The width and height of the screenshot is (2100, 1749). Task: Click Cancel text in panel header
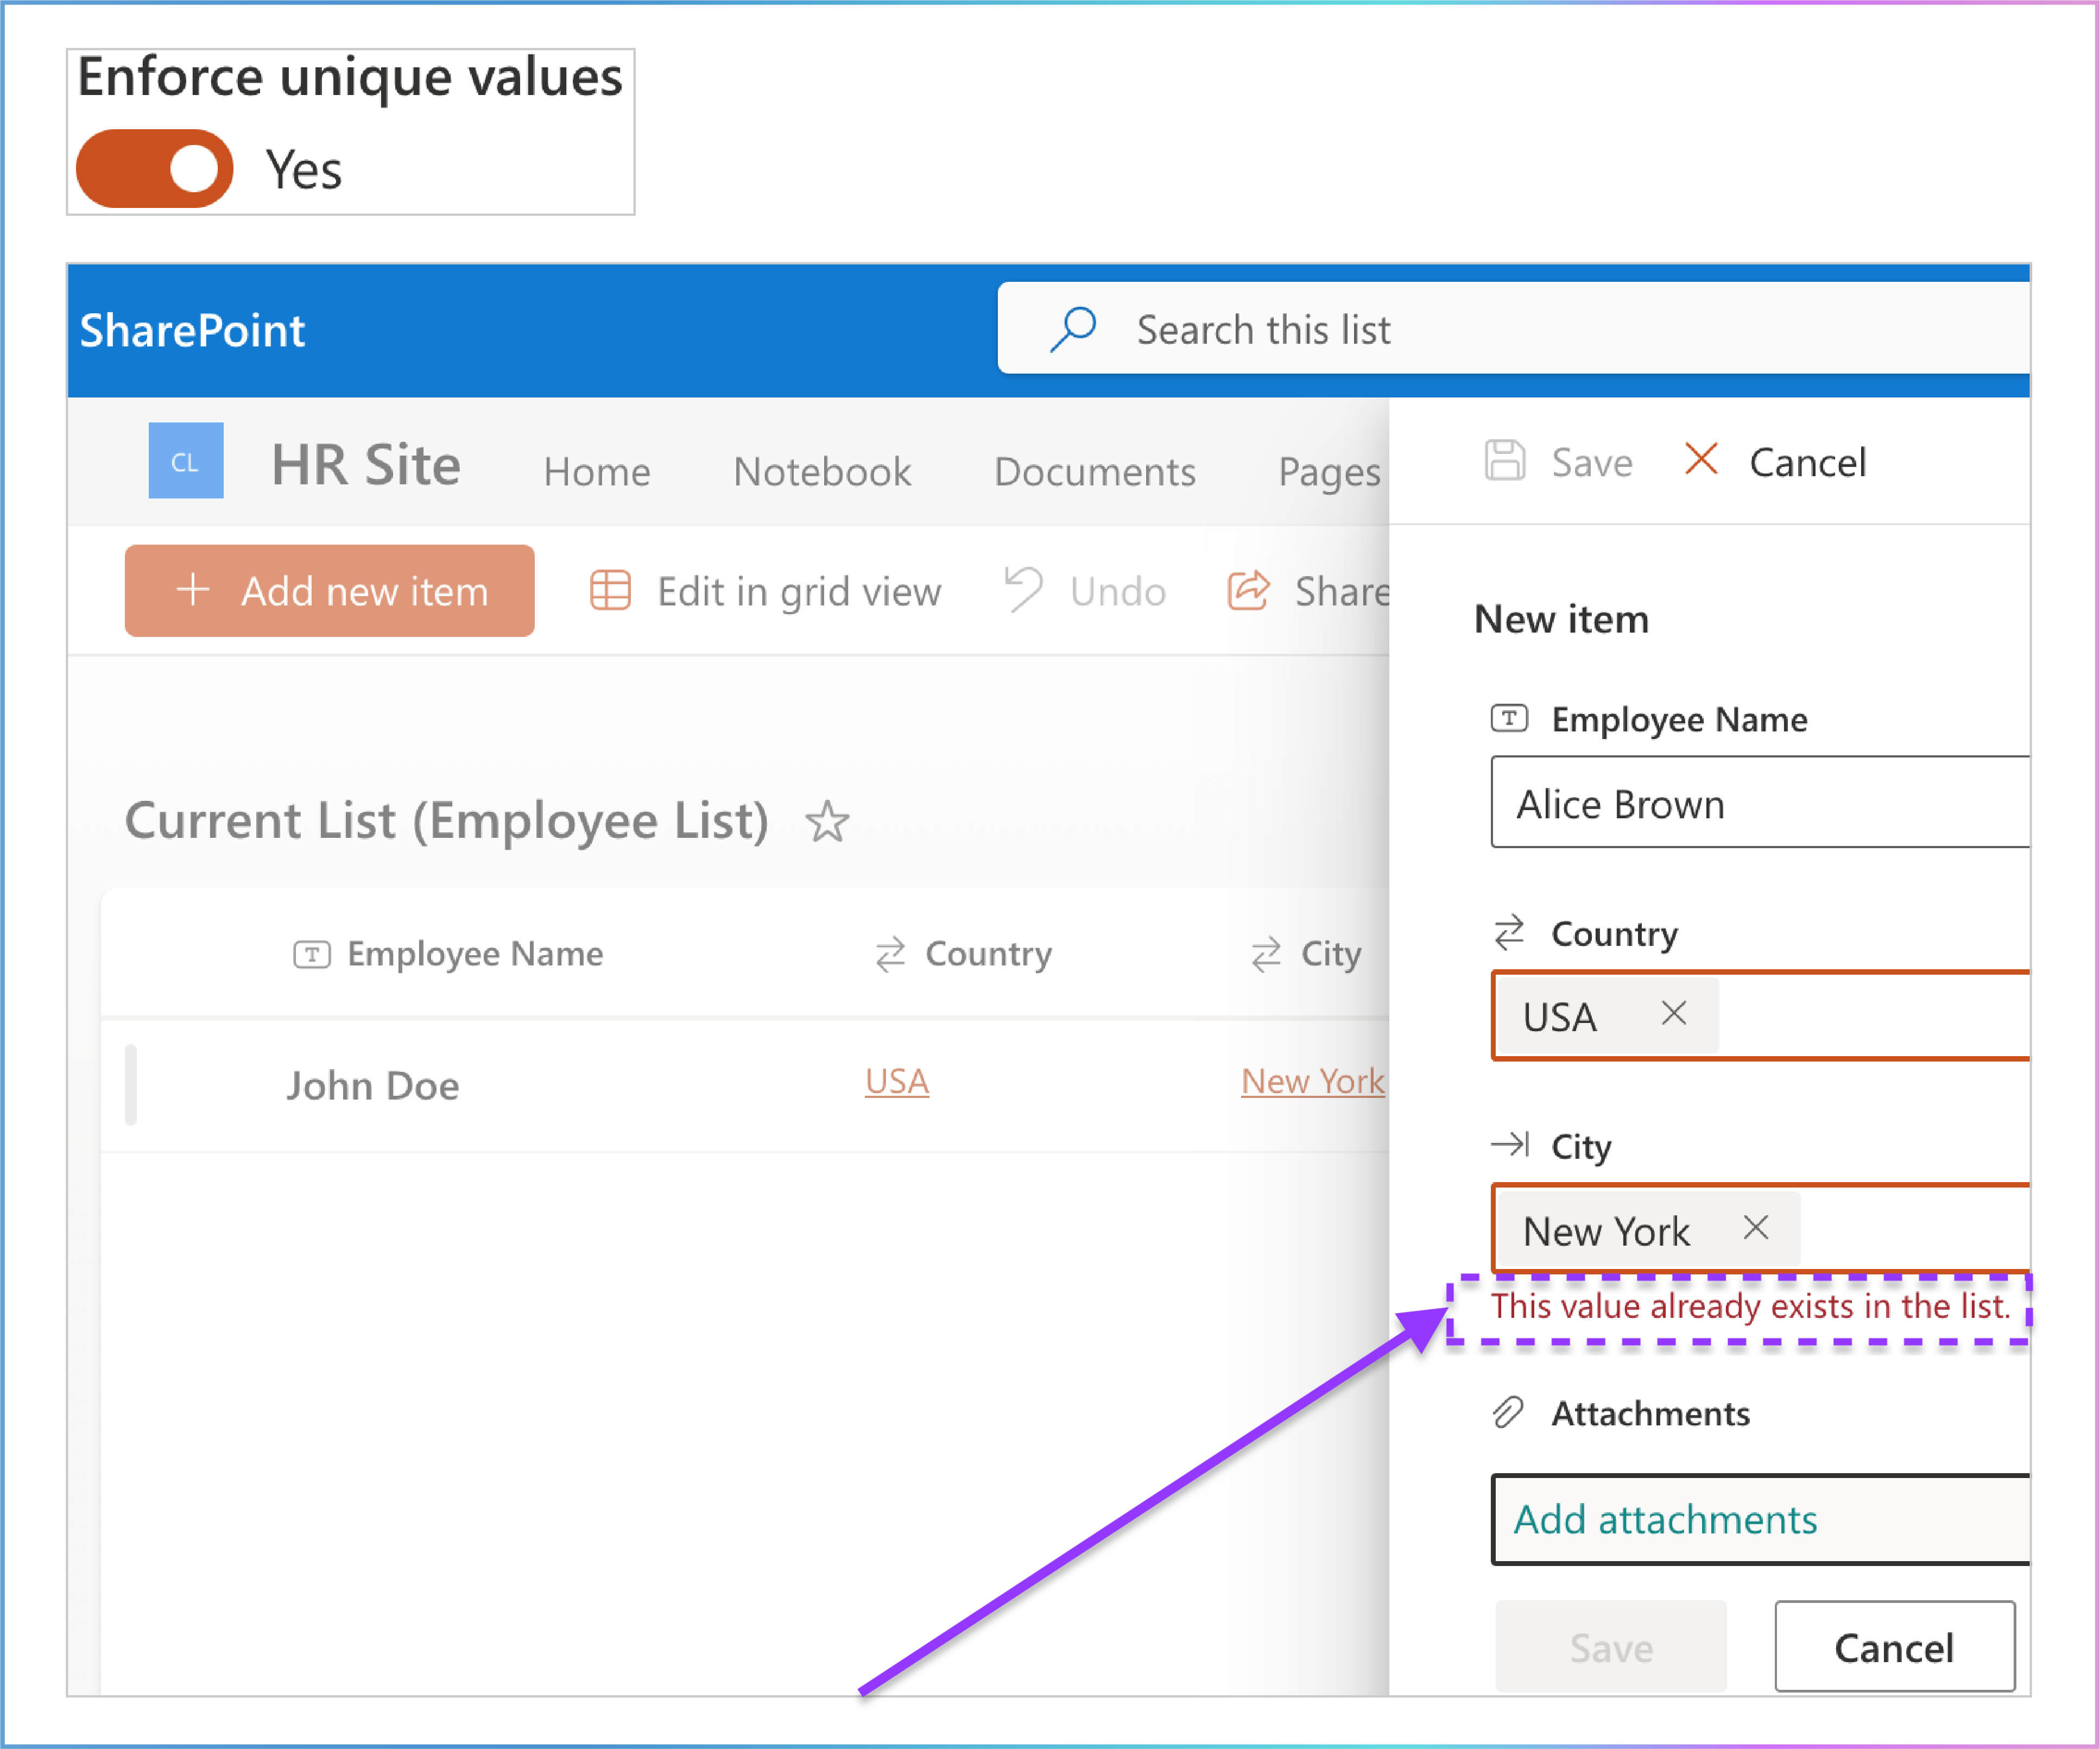[1808, 463]
